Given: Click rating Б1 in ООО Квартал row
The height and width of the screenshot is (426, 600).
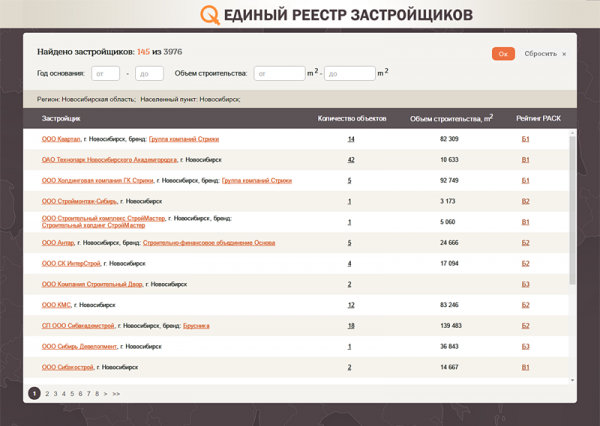Looking at the screenshot, I should [x=525, y=139].
